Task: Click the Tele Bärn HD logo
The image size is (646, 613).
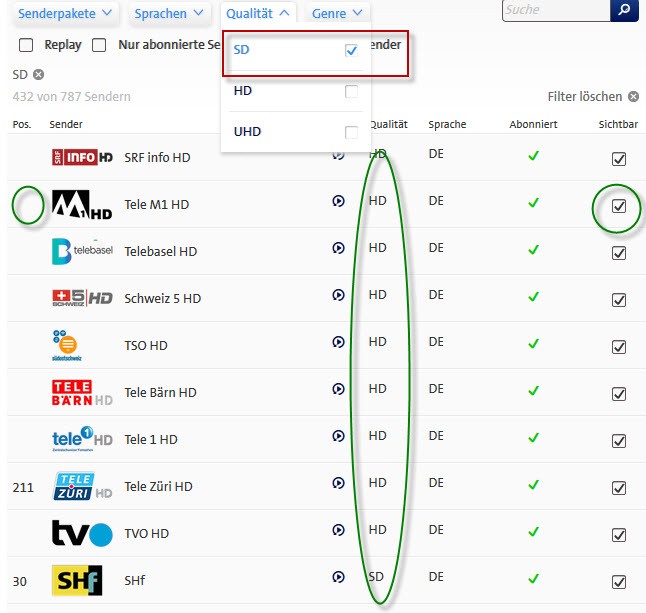Action: coord(81,391)
